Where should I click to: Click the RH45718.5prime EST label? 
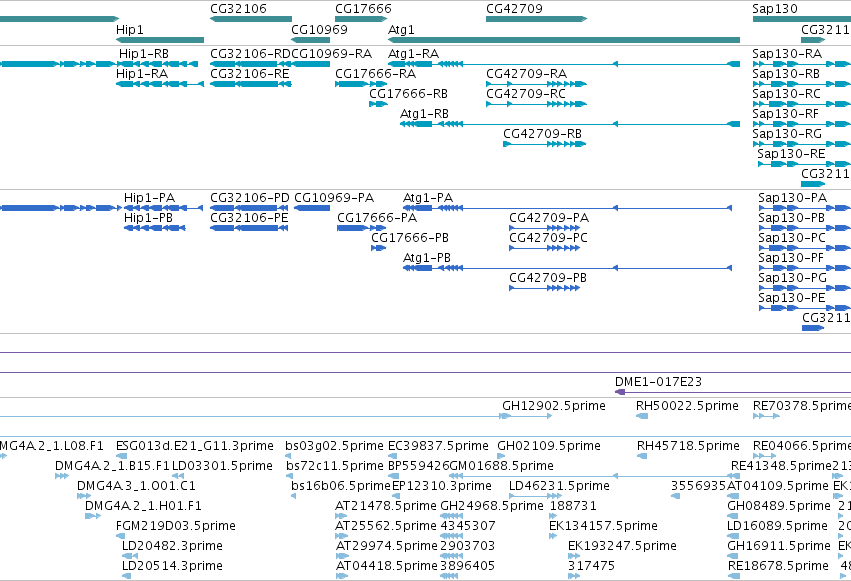(688, 446)
